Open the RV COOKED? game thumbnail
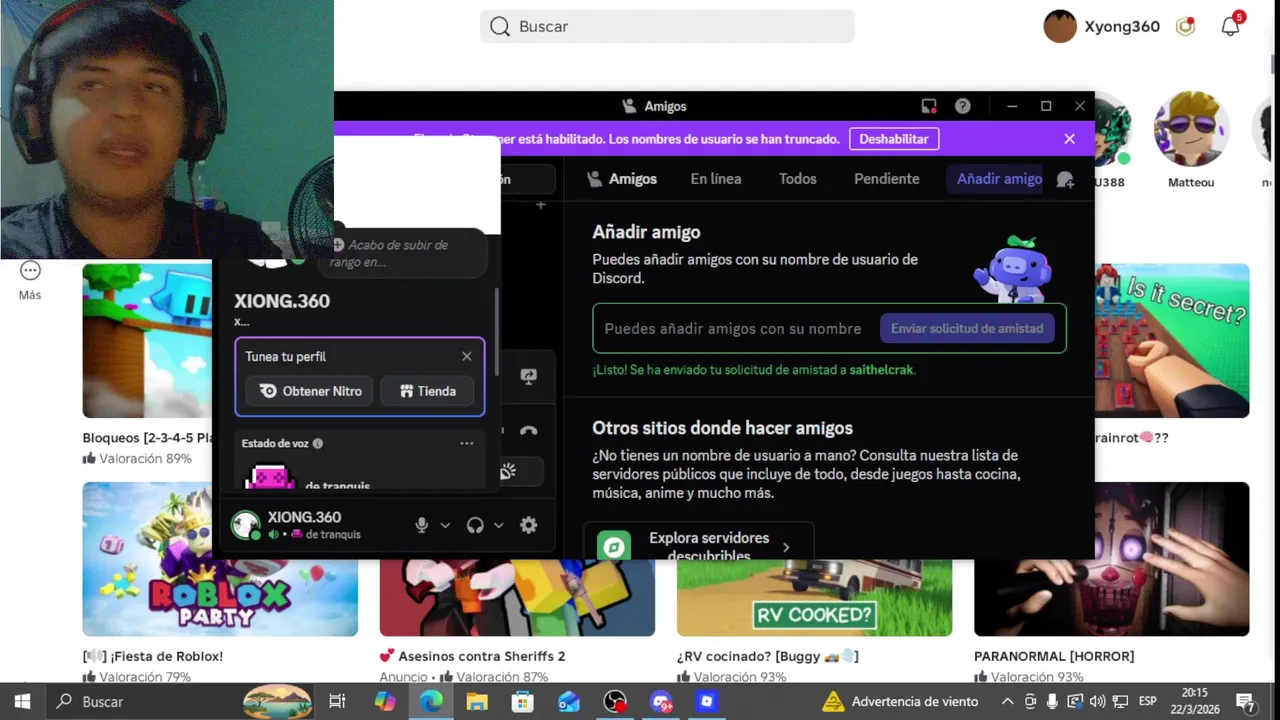Viewport: 1280px width, 720px height. 814,597
